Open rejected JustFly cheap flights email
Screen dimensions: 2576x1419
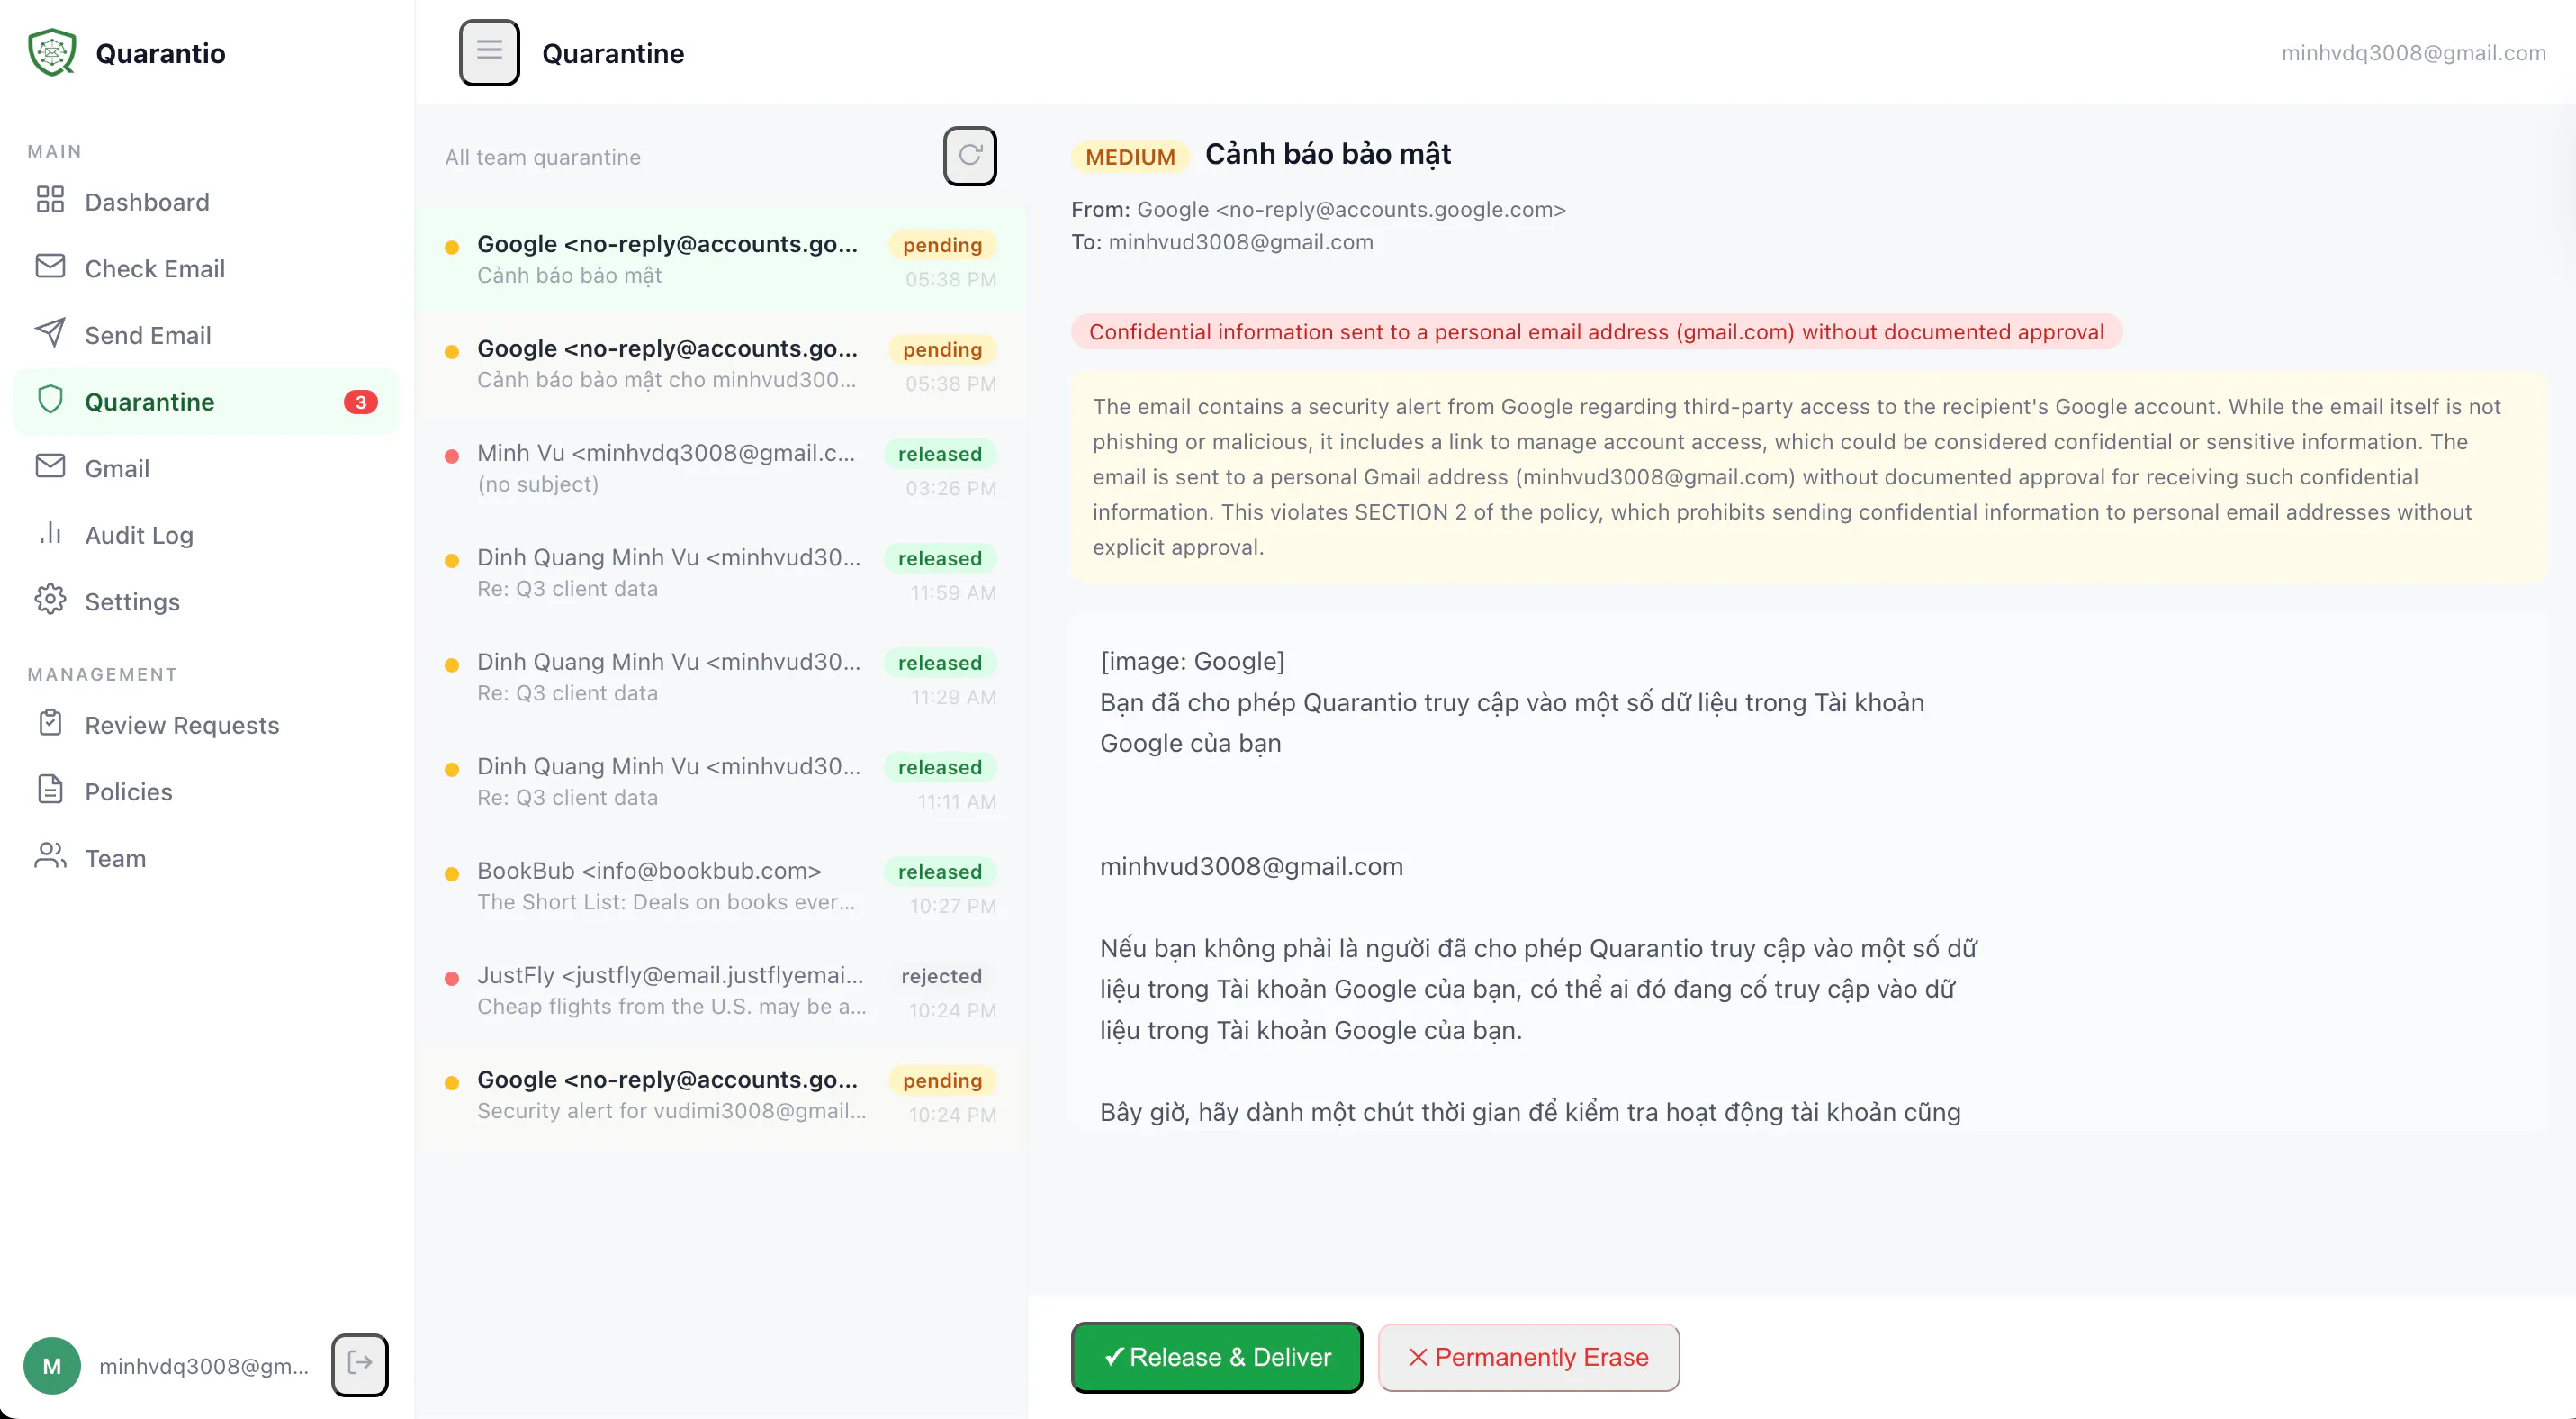[x=721, y=991]
